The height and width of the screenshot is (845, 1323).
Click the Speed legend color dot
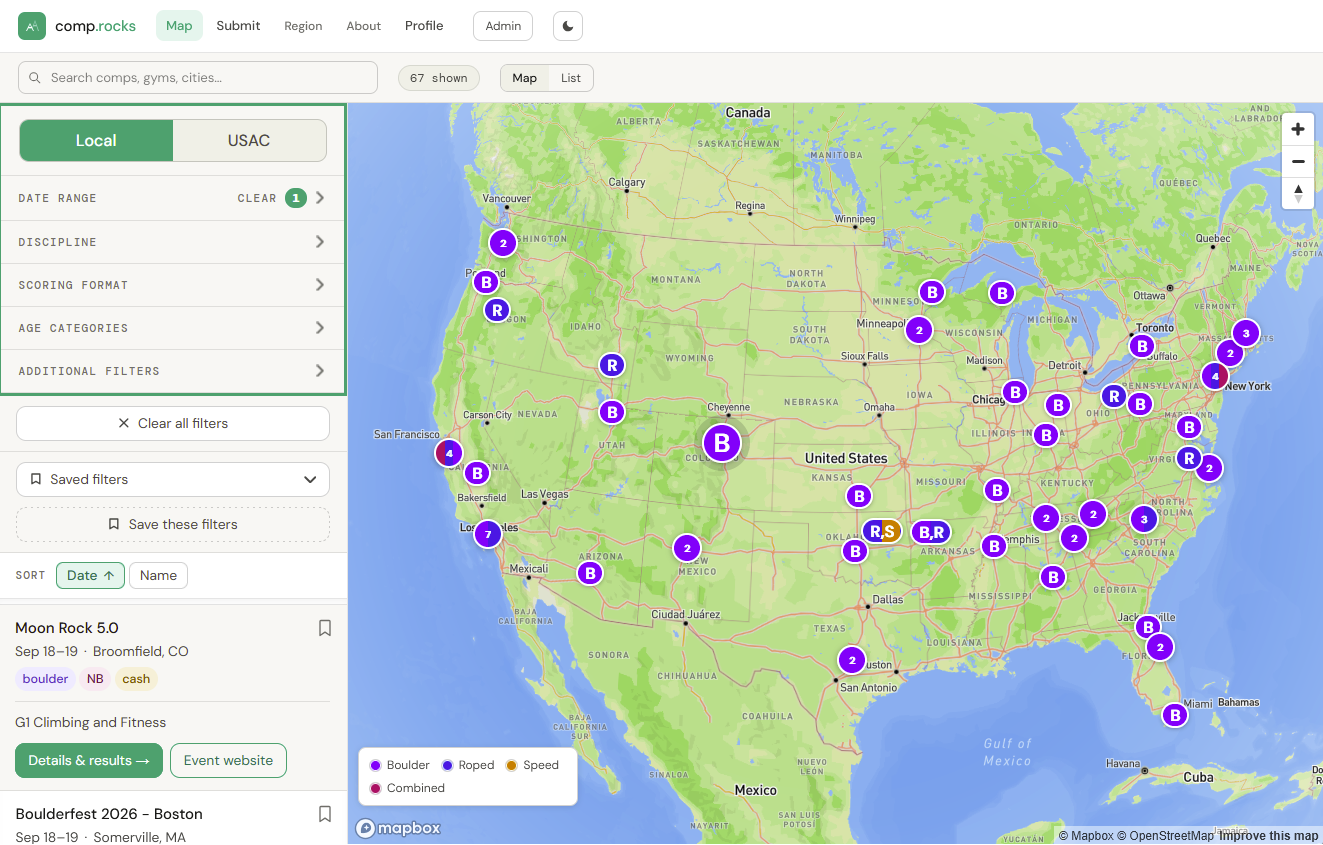(511, 765)
